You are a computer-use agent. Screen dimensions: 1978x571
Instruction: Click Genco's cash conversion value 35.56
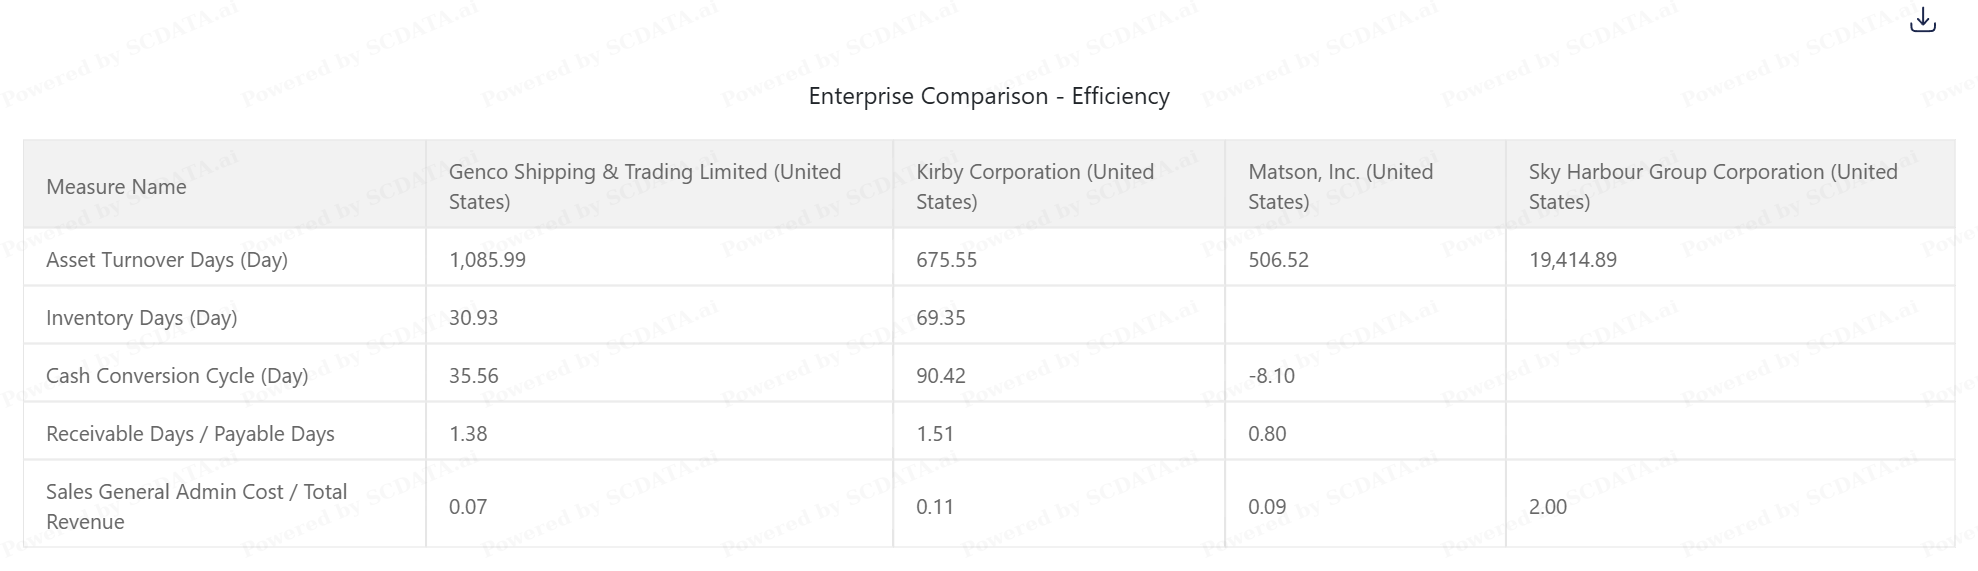pyautogui.click(x=473, y=376)
